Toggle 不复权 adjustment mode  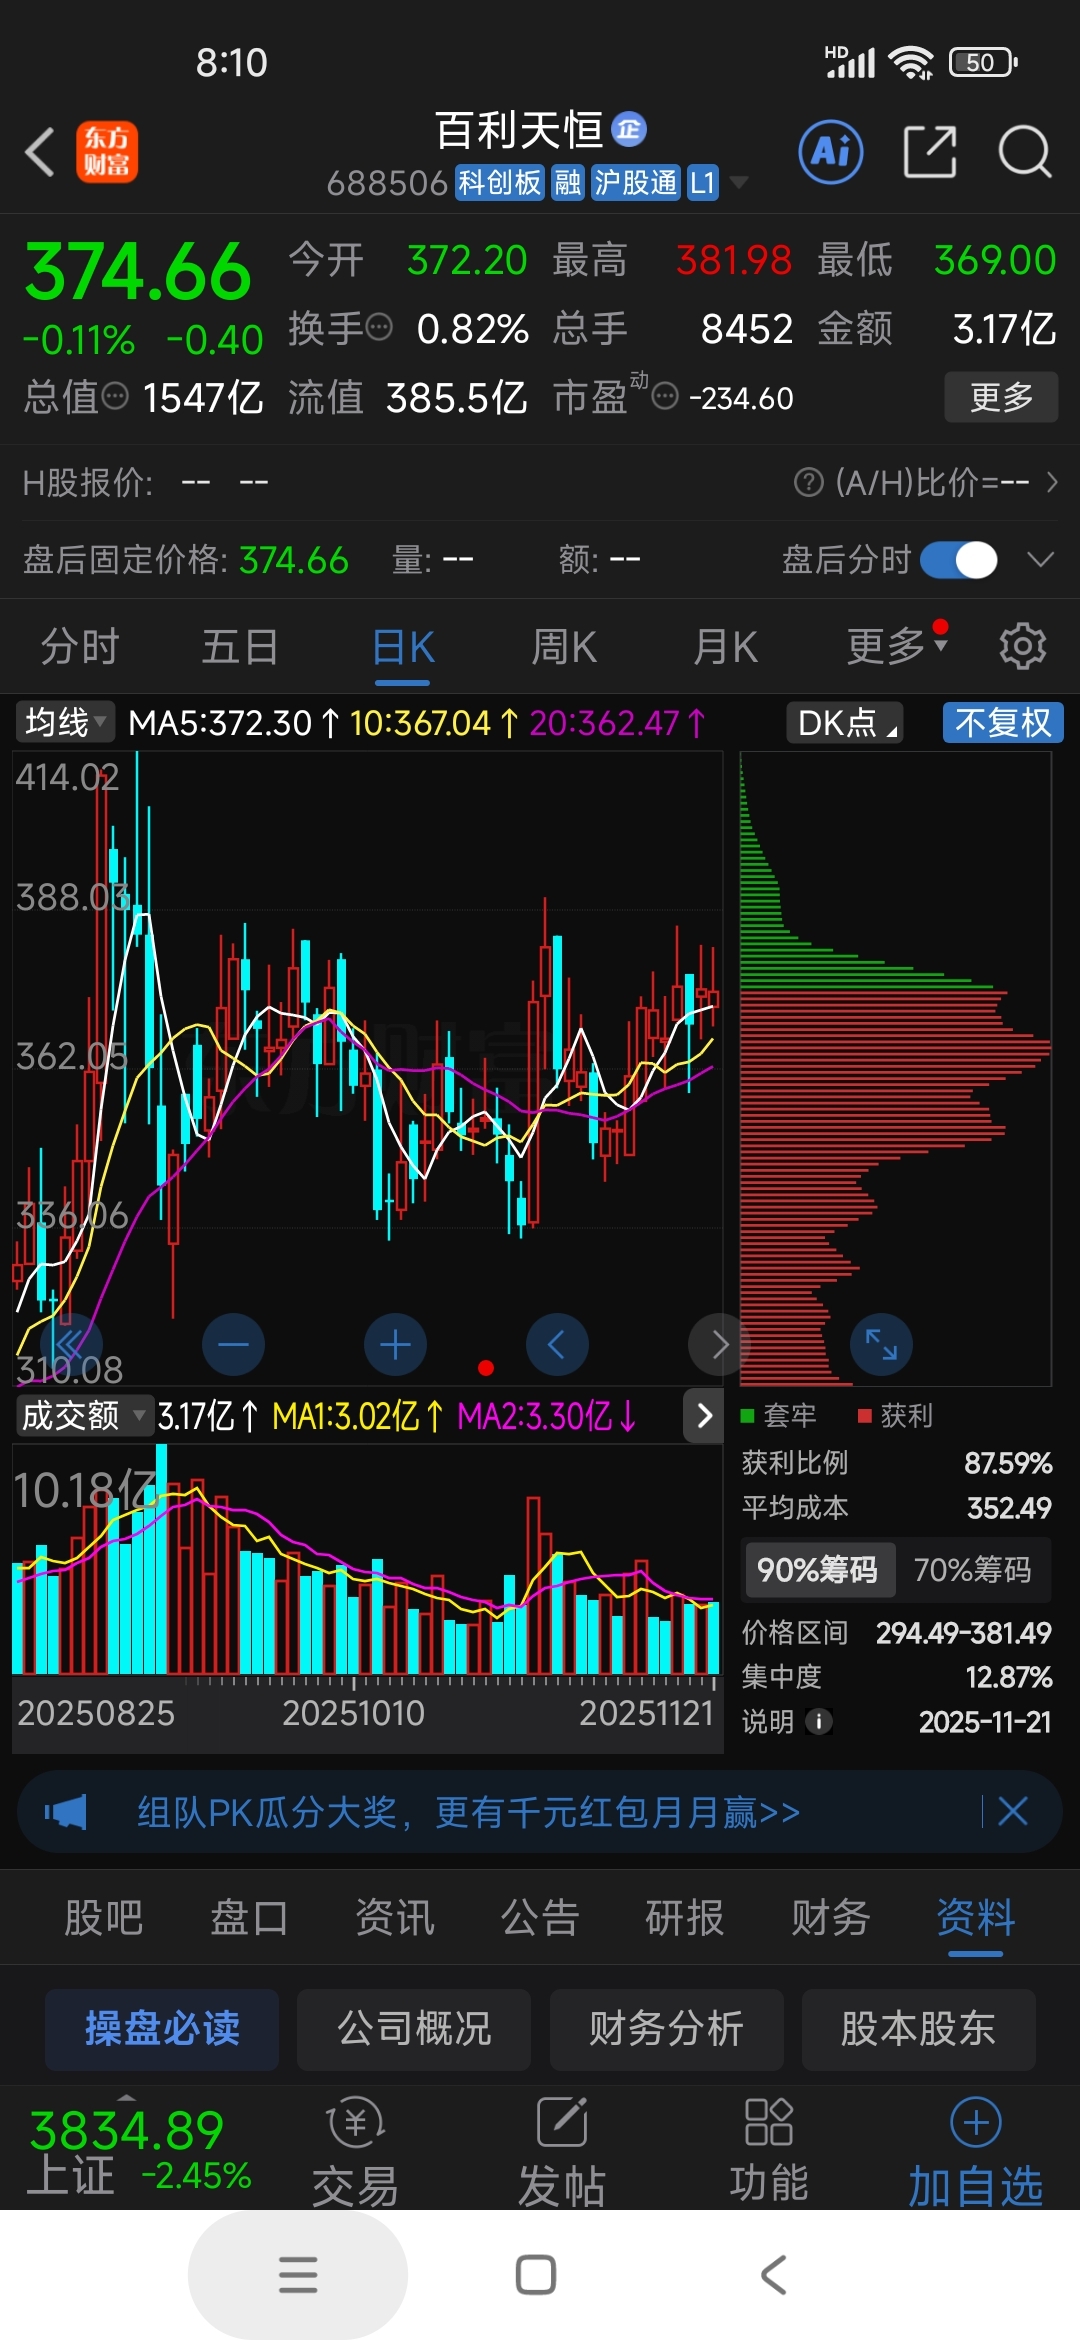(1003, 722)
